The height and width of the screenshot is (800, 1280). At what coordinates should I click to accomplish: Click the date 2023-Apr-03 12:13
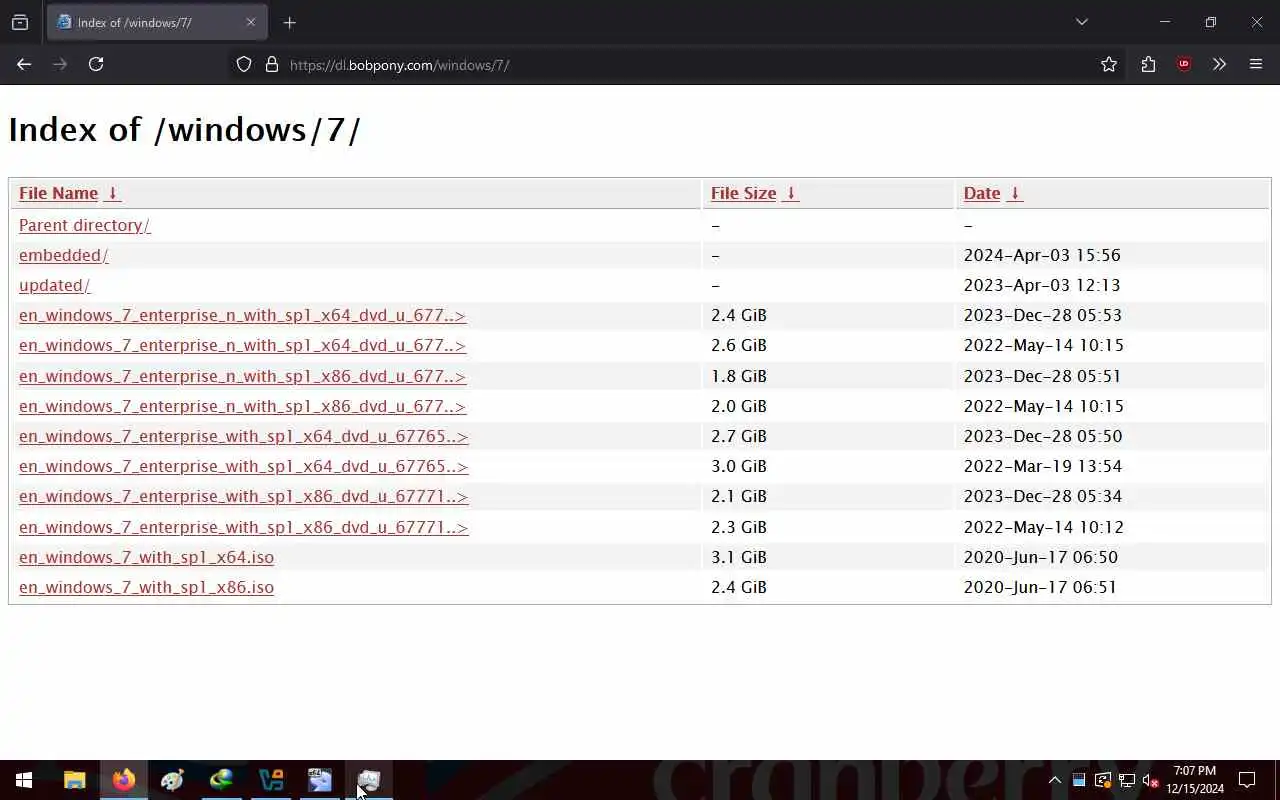pos(1042,285)
